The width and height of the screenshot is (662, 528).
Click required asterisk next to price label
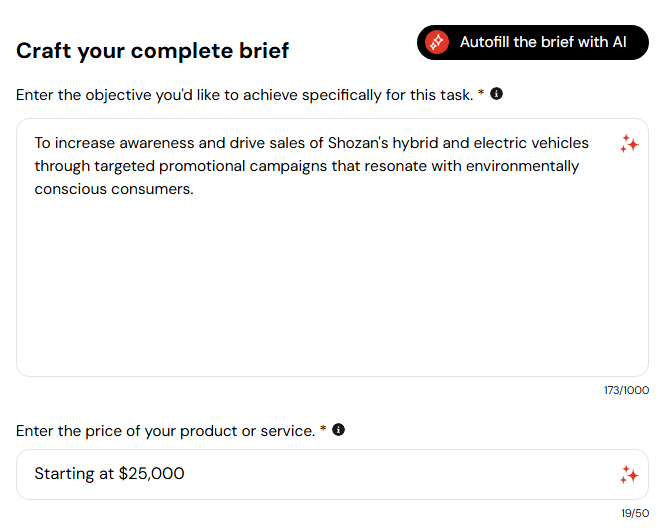tap(323, 429)
